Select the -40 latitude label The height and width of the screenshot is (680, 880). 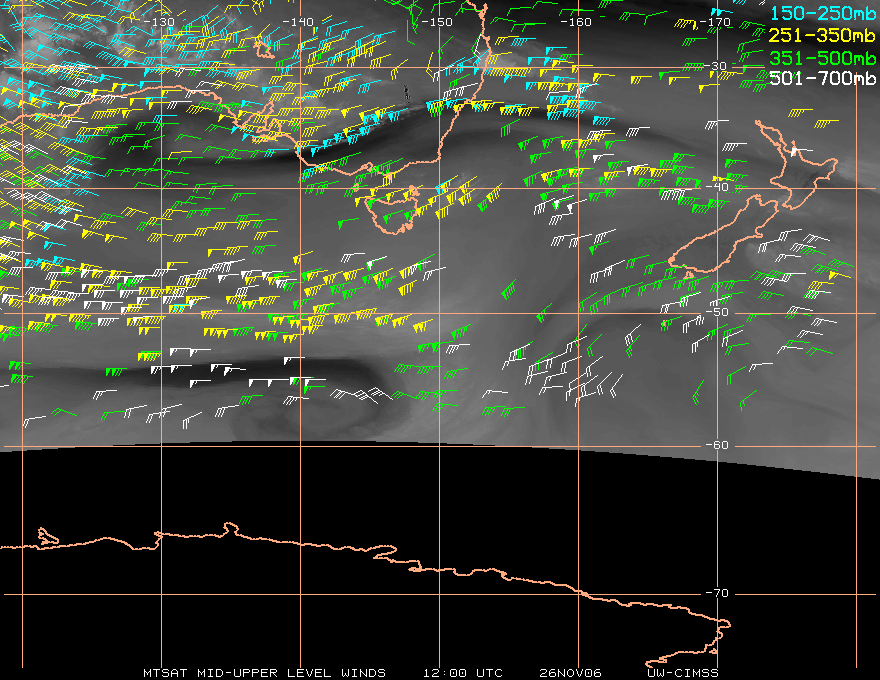pyautogui.click(x=718, y=187)
